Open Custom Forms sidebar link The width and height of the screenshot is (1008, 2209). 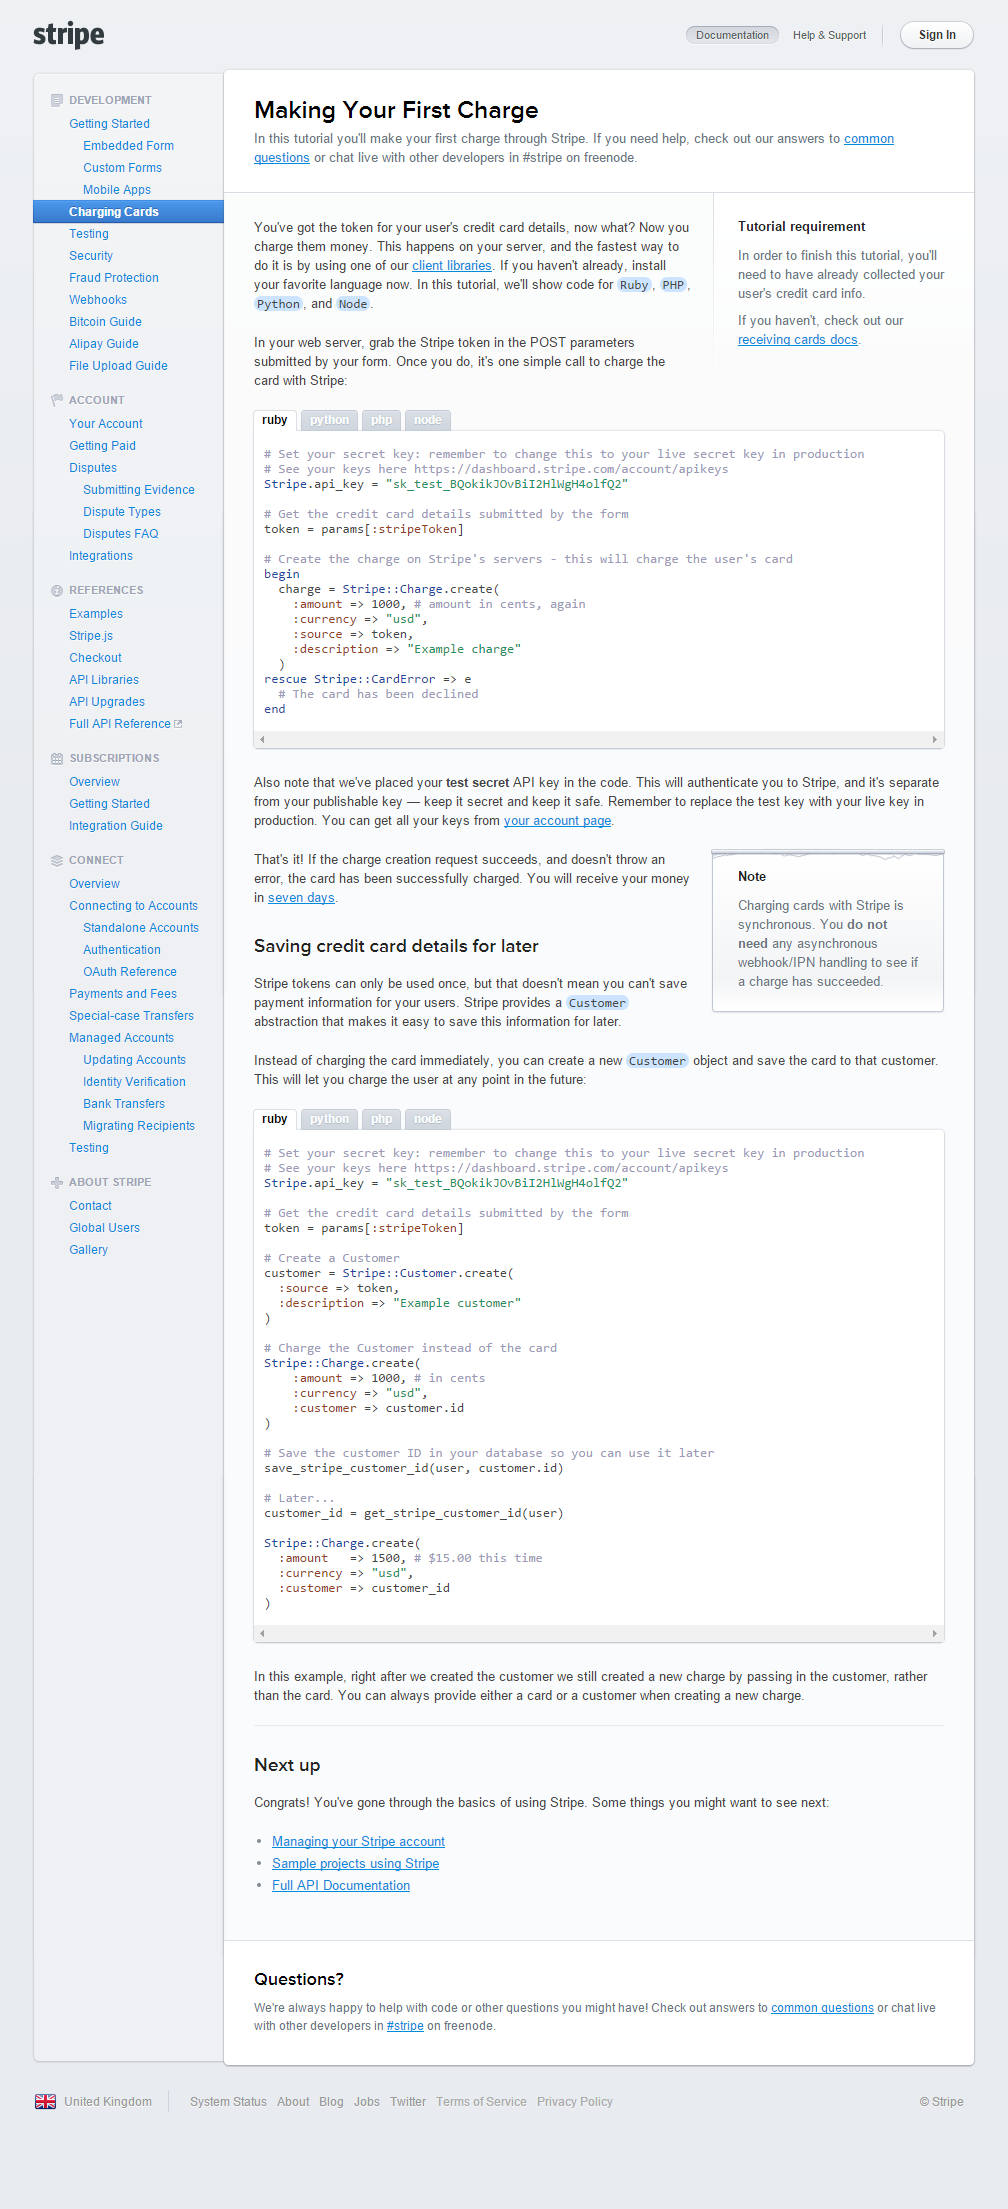(x=122, y=168)
